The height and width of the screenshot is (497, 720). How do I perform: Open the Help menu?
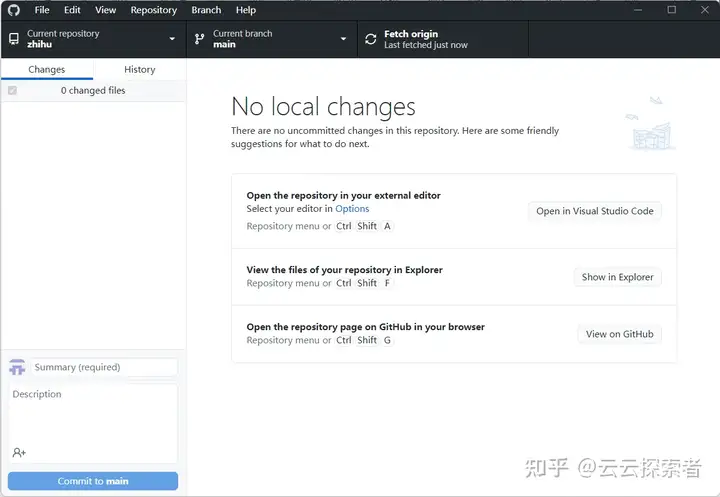point(246,10)
